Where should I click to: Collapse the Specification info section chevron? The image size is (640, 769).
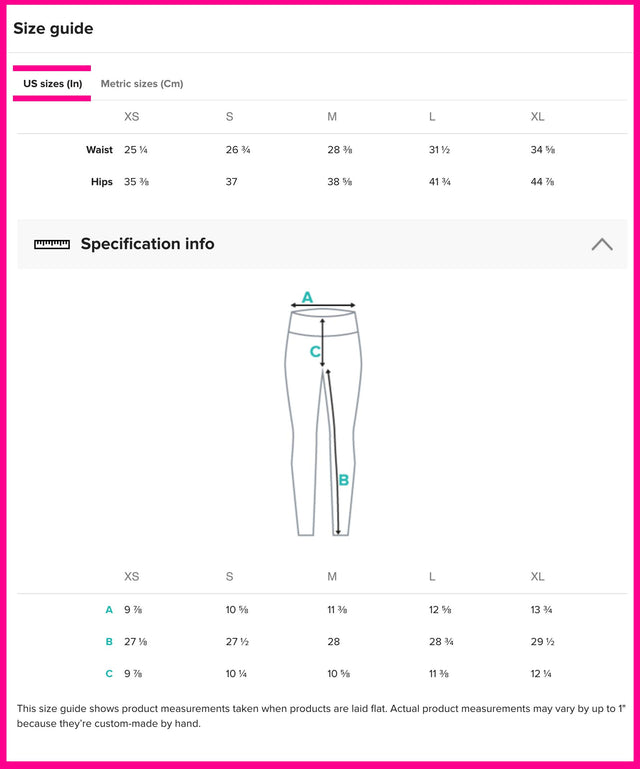click(601, 244)
